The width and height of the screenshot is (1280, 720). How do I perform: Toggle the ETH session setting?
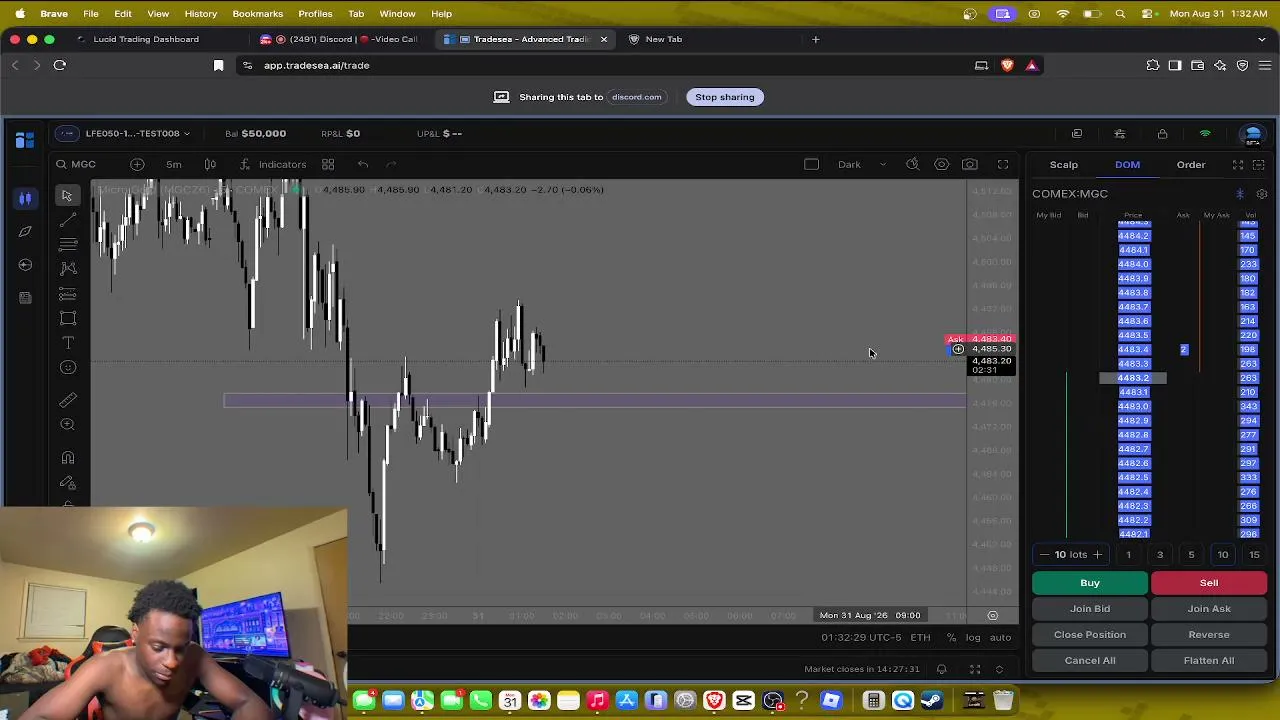(x=920, y=638)
